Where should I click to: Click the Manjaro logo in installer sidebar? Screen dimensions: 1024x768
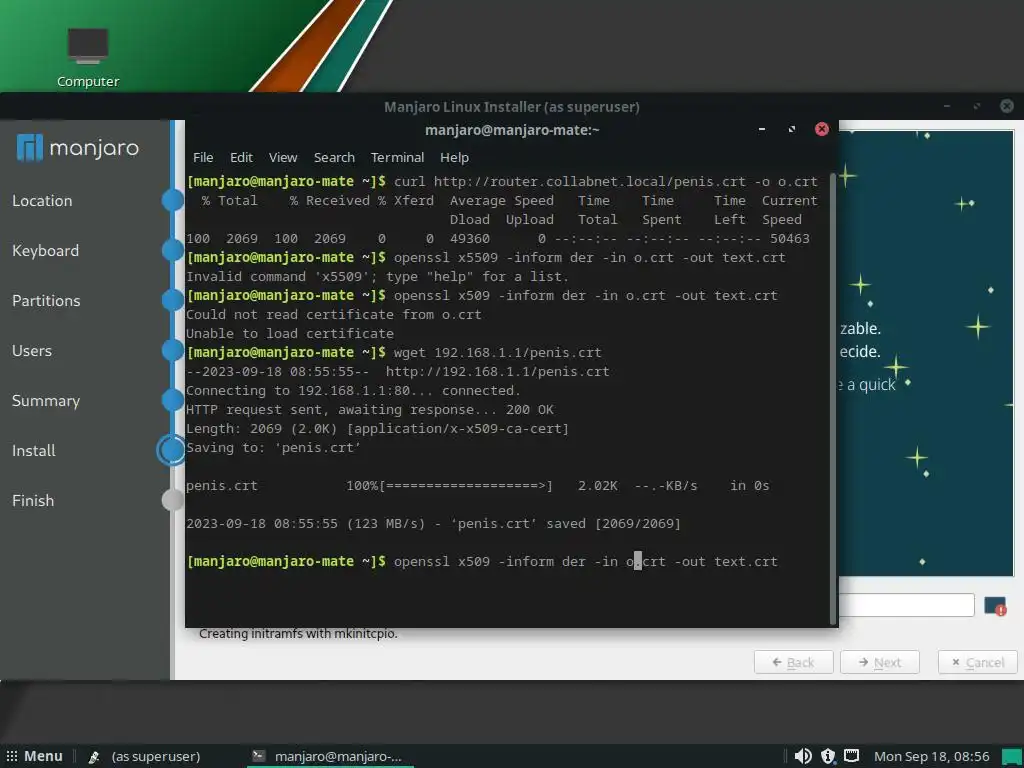click(x=78, y=148)
